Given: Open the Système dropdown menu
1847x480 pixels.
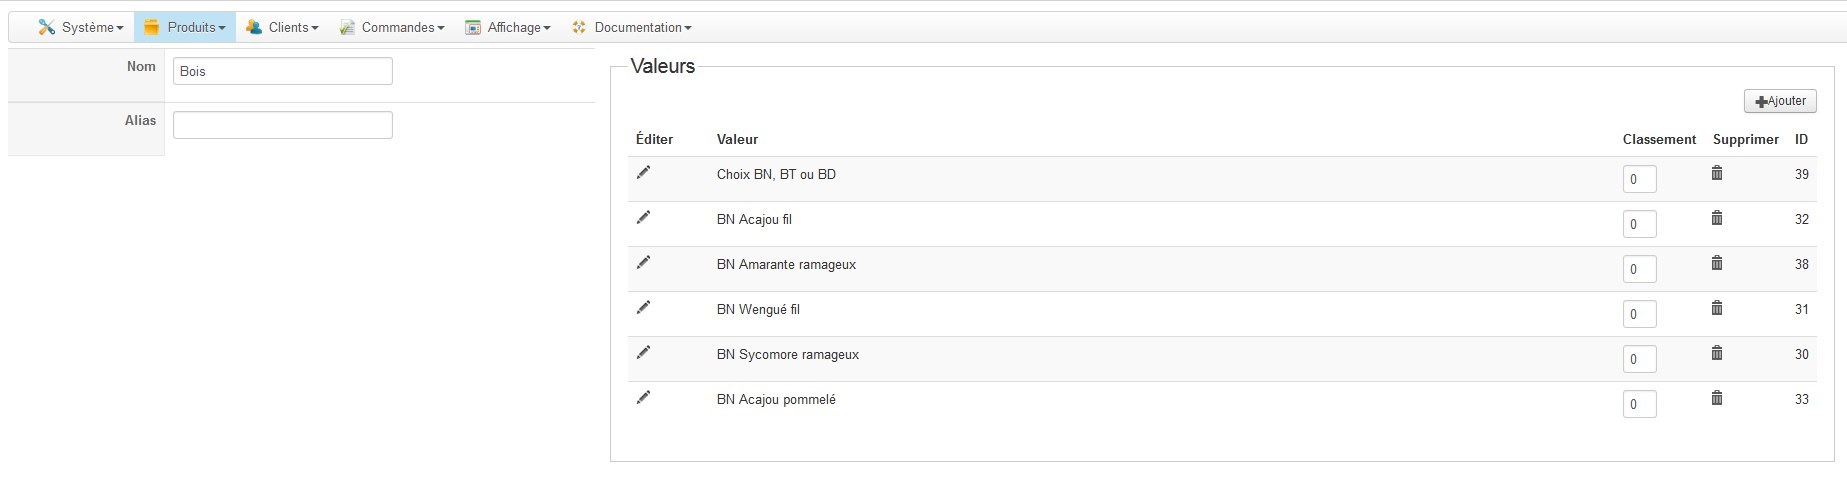Looking at the screenshot, I should 81,28.
